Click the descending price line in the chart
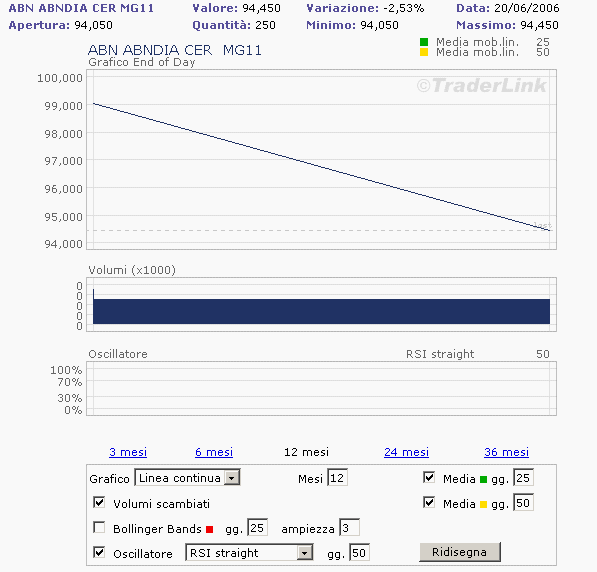597x572 pixels. pyautogui.click(x=322, y=167)
